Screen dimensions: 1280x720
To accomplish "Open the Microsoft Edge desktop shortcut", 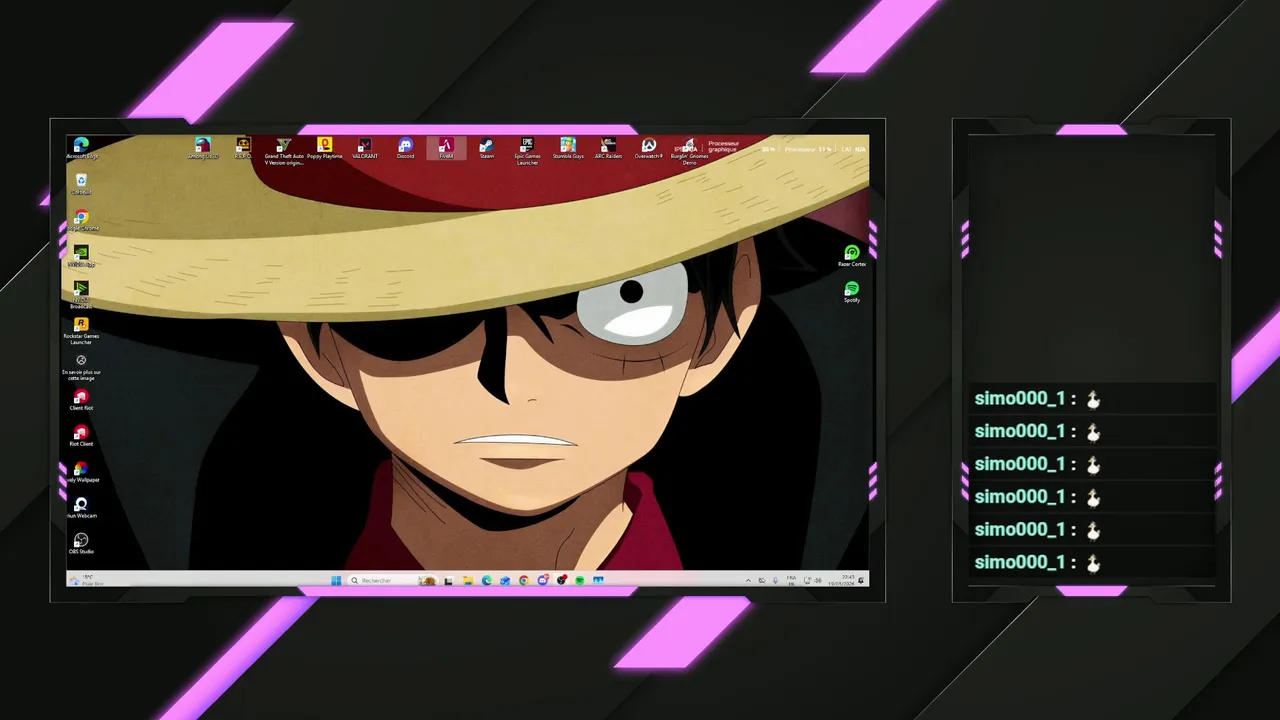I will click(x=82, y=148).
